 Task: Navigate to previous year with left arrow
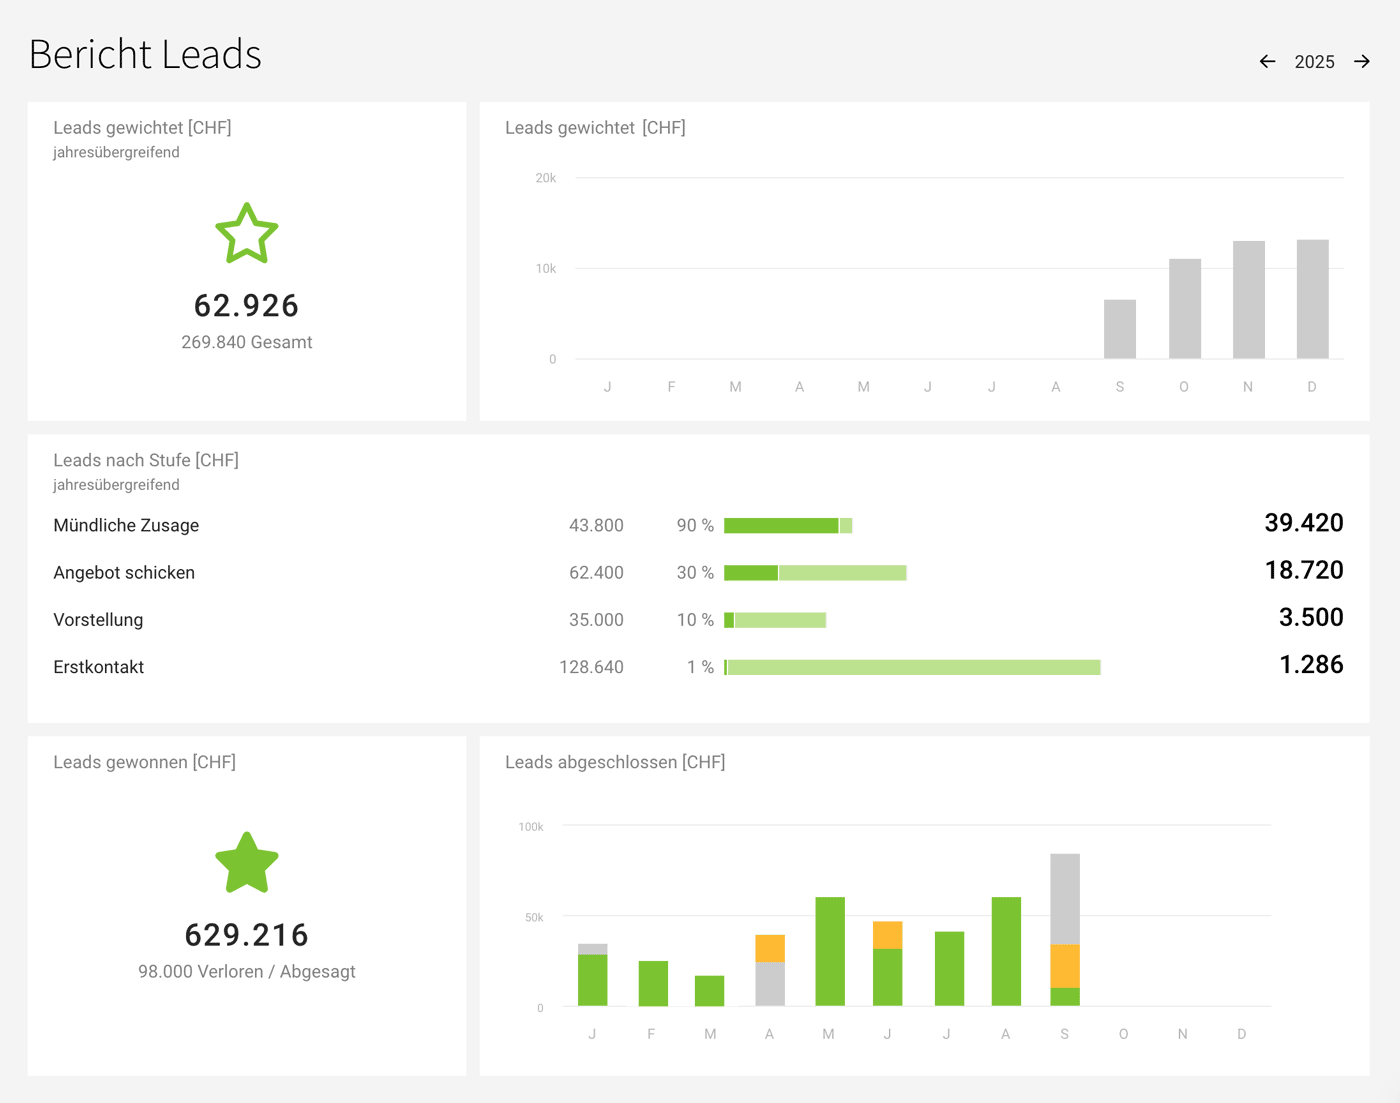(x=1267, y=61)
